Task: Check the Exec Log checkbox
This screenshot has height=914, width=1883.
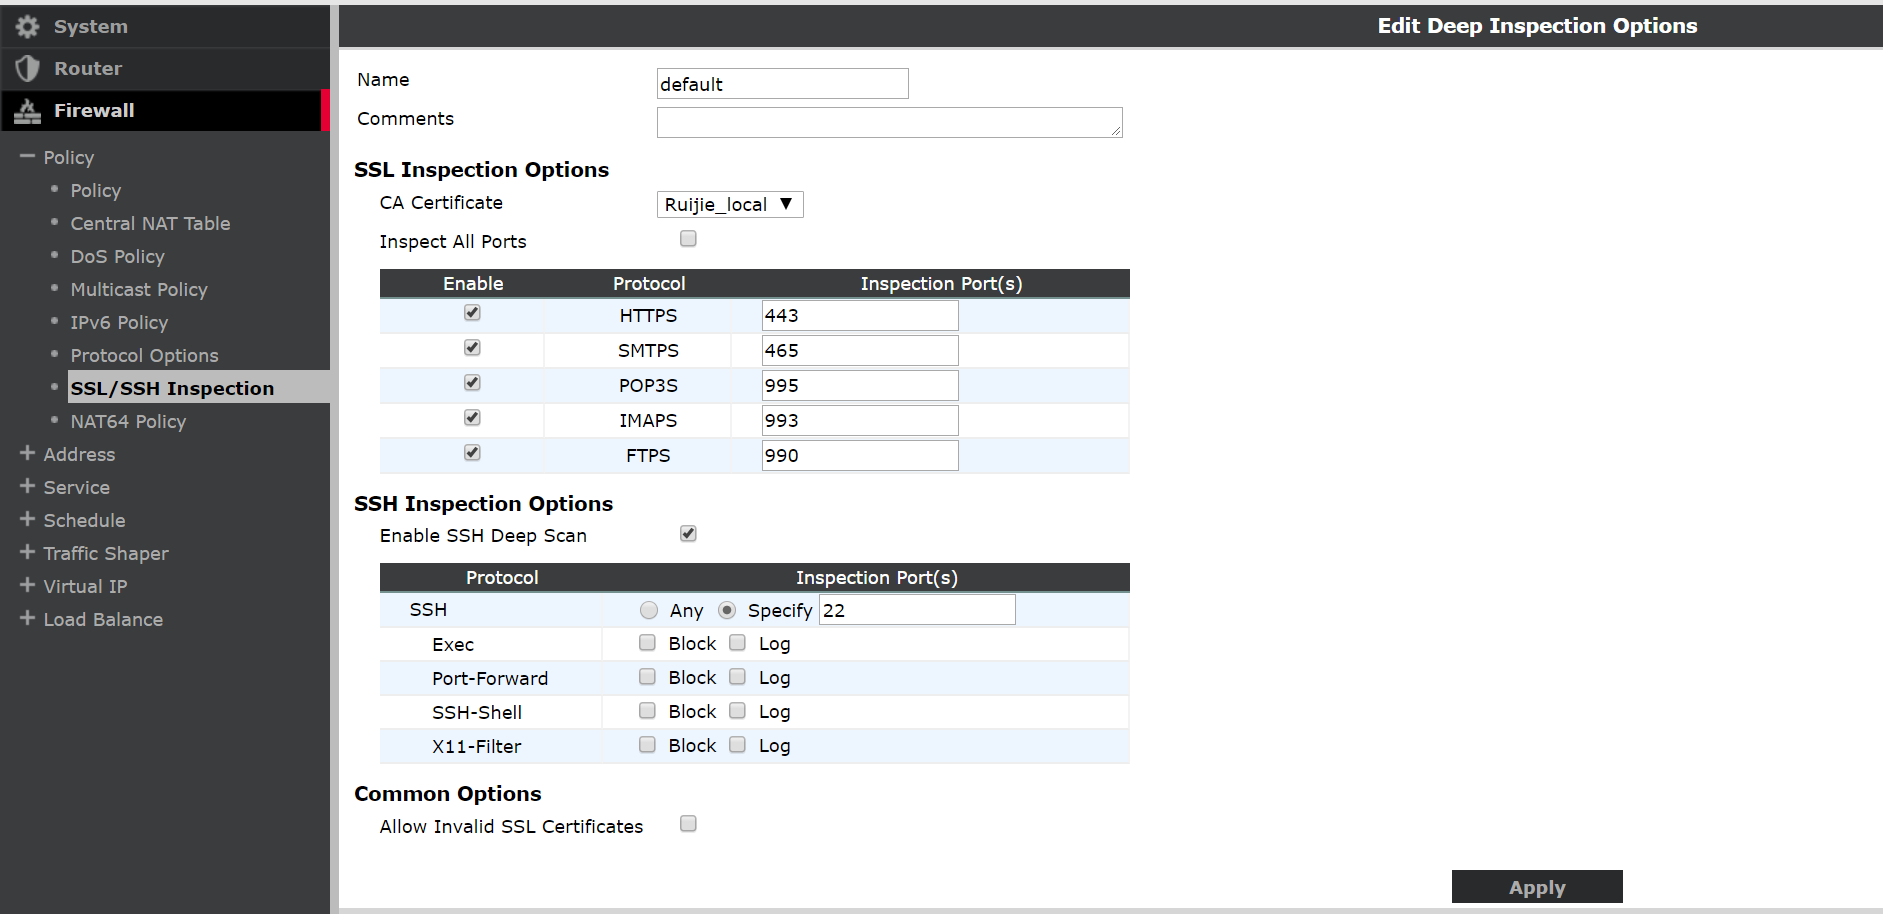Action: pyautogui.click(x=737, y=642)
